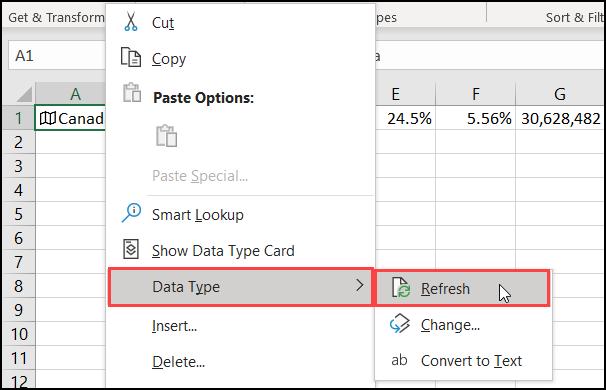Click the Smart Lookup magnifier icon
606x390 pixels.
131,213
